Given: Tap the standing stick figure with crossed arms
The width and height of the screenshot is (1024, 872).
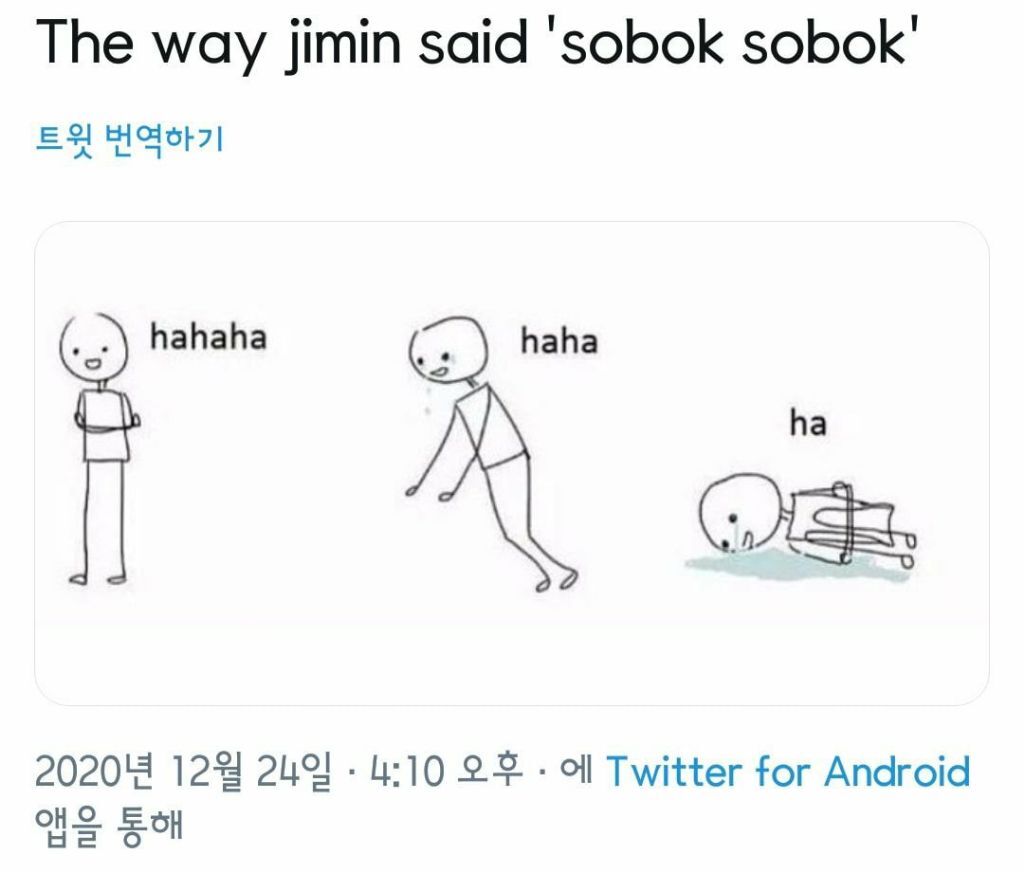Looking at the screenshot, I should point(98,448).
